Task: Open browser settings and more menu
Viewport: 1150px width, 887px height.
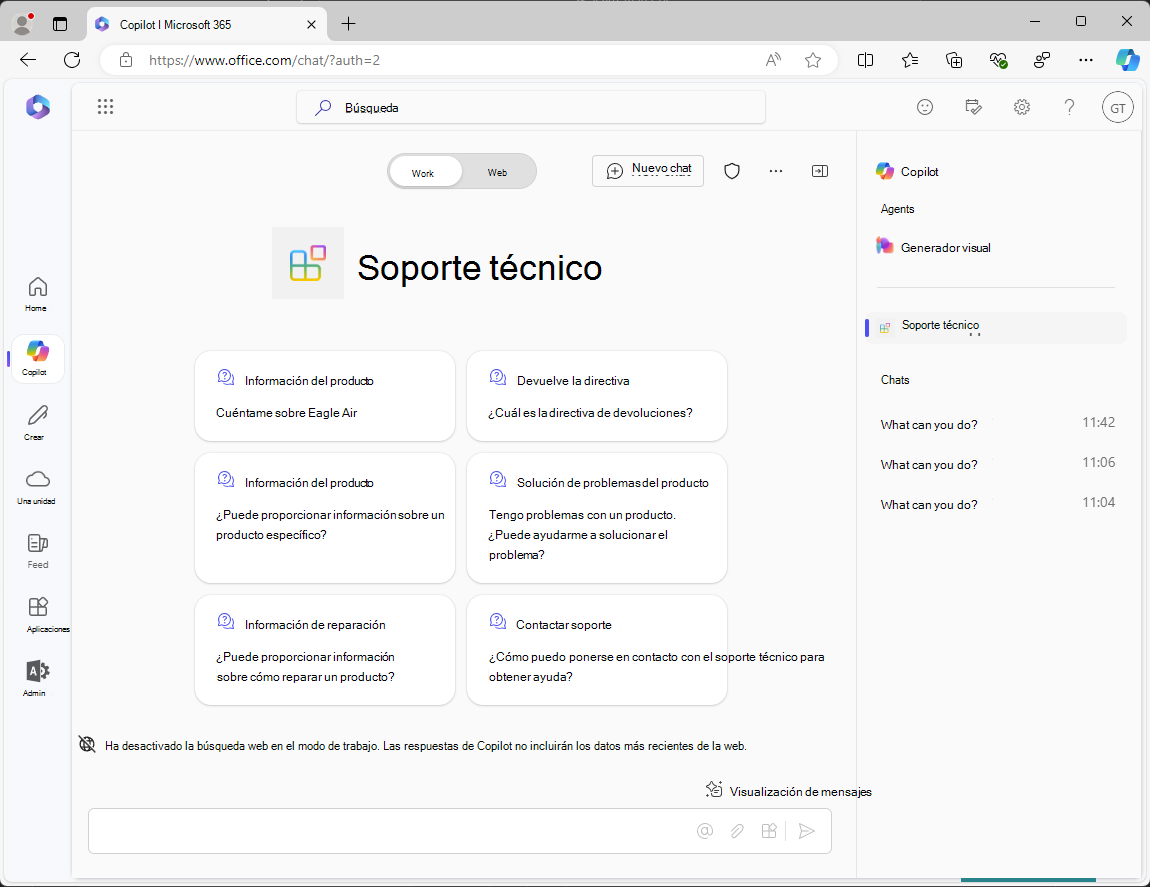Action: tap(1085, 60)
